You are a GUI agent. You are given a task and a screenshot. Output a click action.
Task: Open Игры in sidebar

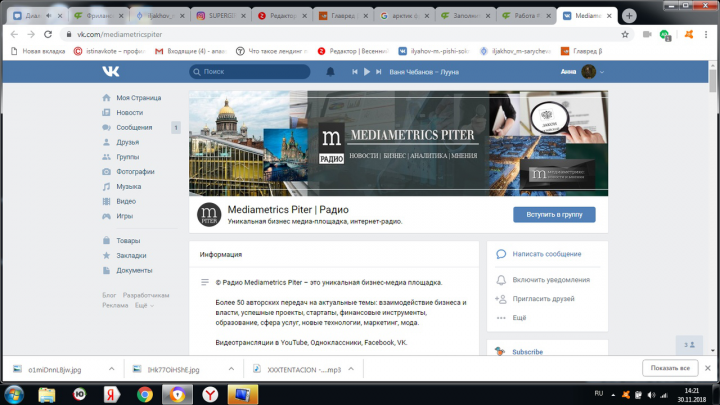(x=124, y=216)
